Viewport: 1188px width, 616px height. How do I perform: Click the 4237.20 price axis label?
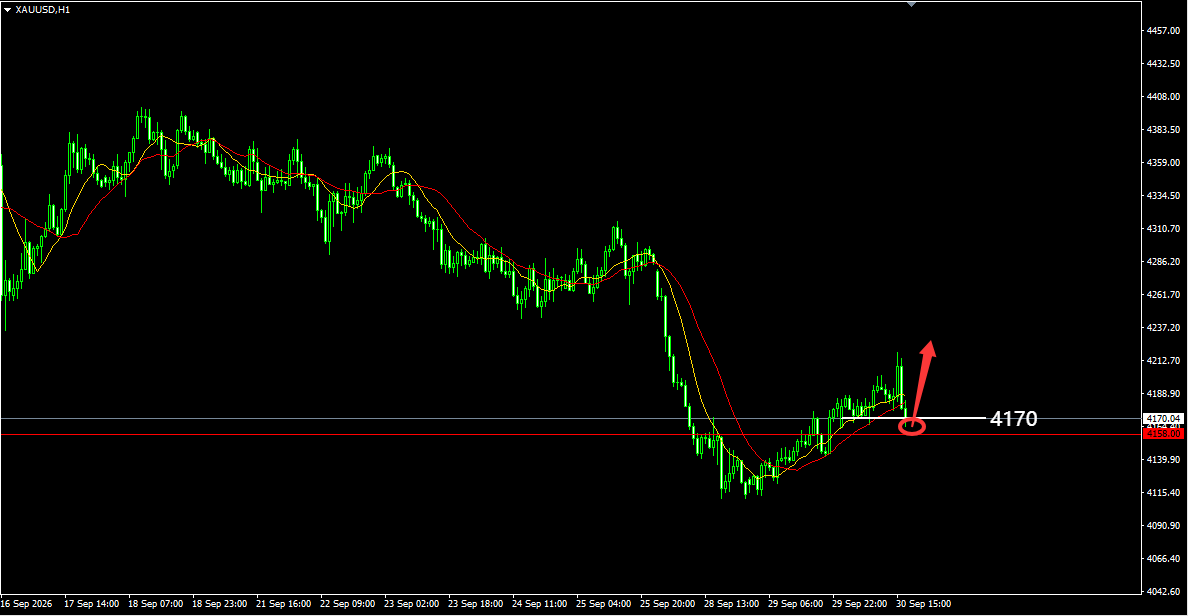pos(1163,327)
